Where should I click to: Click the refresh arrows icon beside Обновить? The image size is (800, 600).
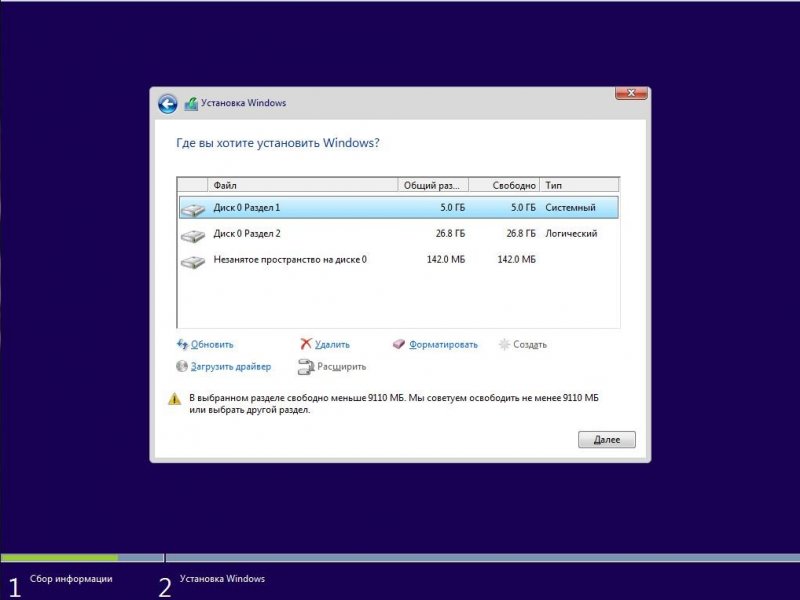[x=182, y=344]
